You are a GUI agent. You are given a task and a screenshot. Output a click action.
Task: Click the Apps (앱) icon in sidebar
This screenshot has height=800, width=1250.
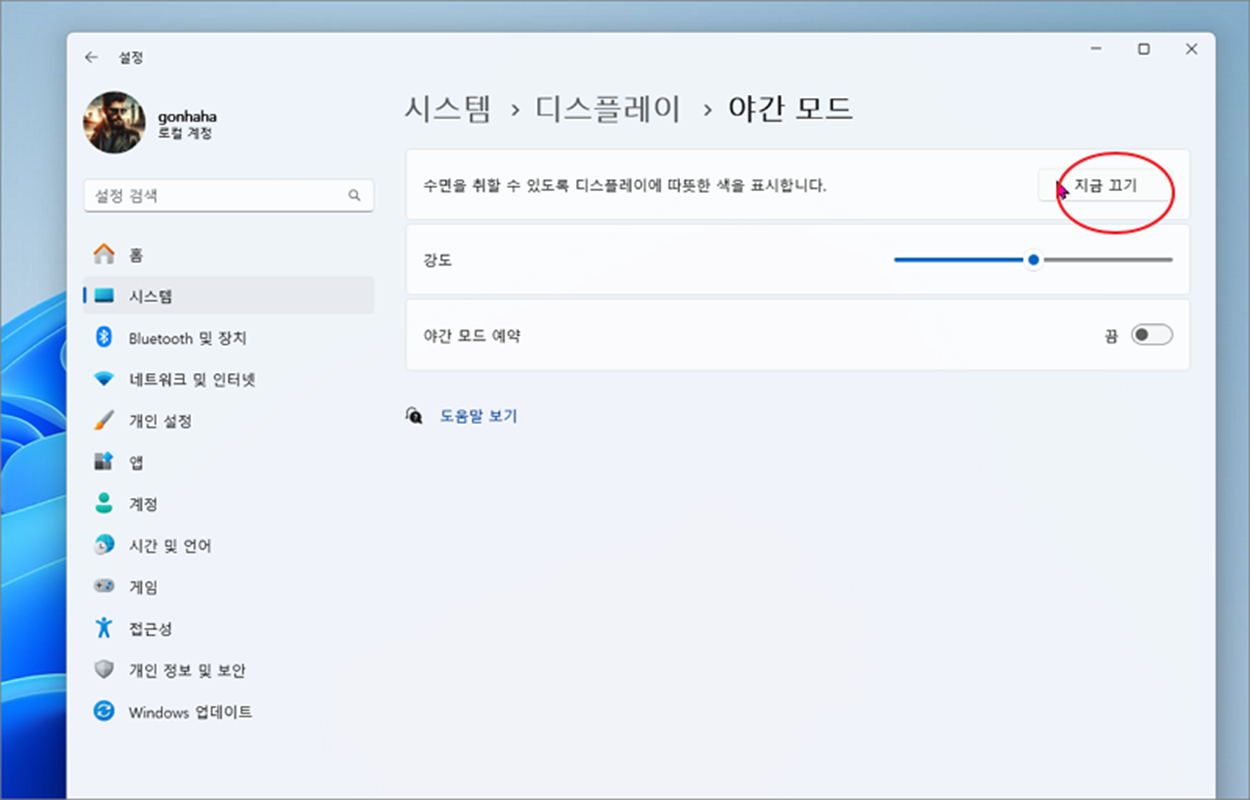[x=104, y=462]
